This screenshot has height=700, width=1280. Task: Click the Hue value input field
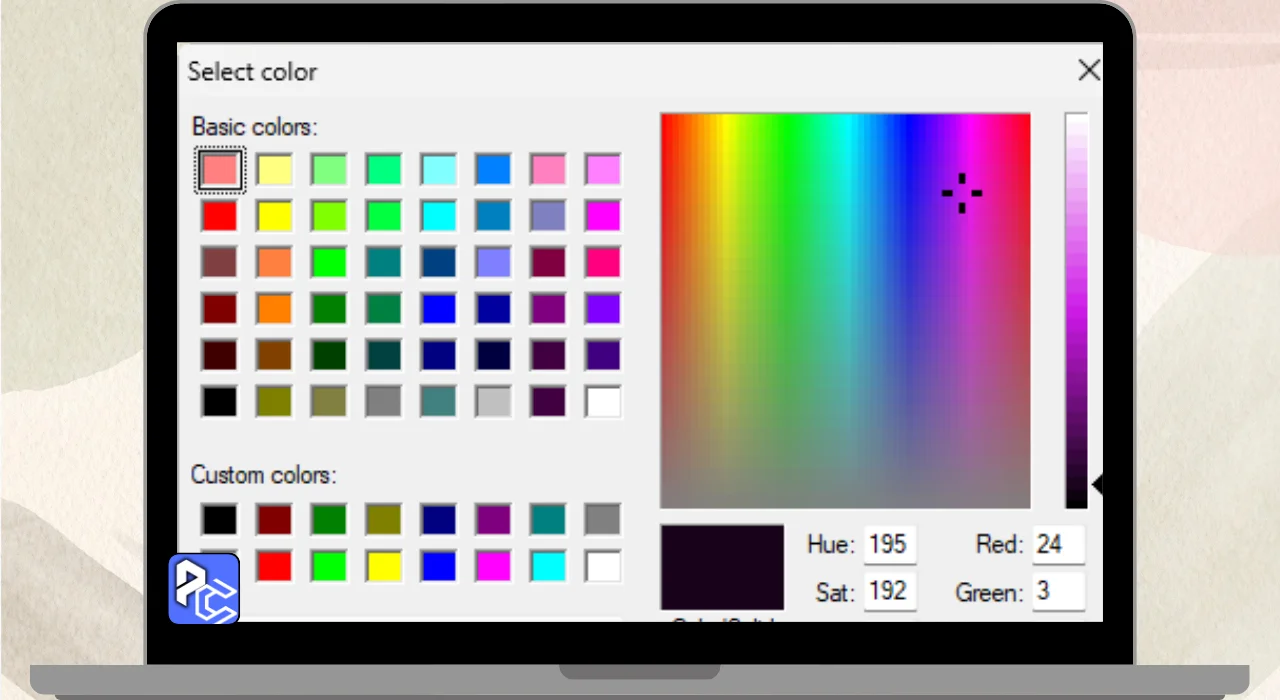tap(889, 545)
